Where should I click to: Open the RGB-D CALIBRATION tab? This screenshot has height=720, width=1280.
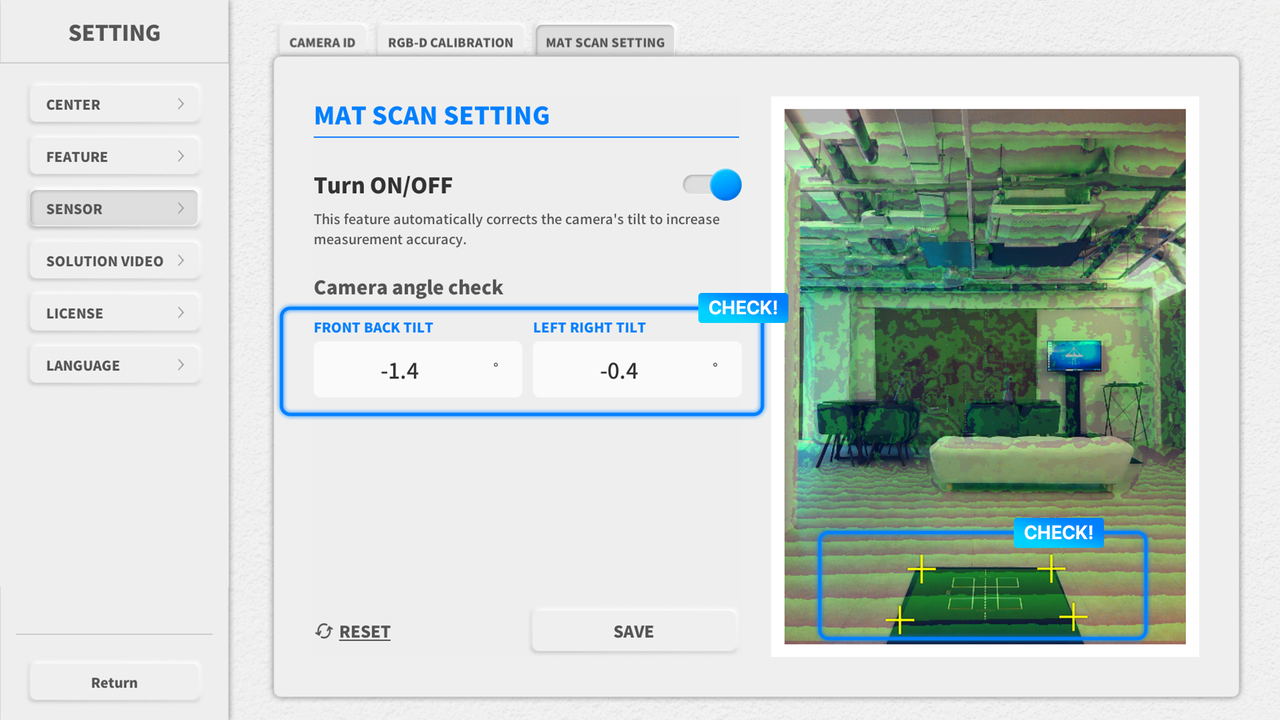450,42
